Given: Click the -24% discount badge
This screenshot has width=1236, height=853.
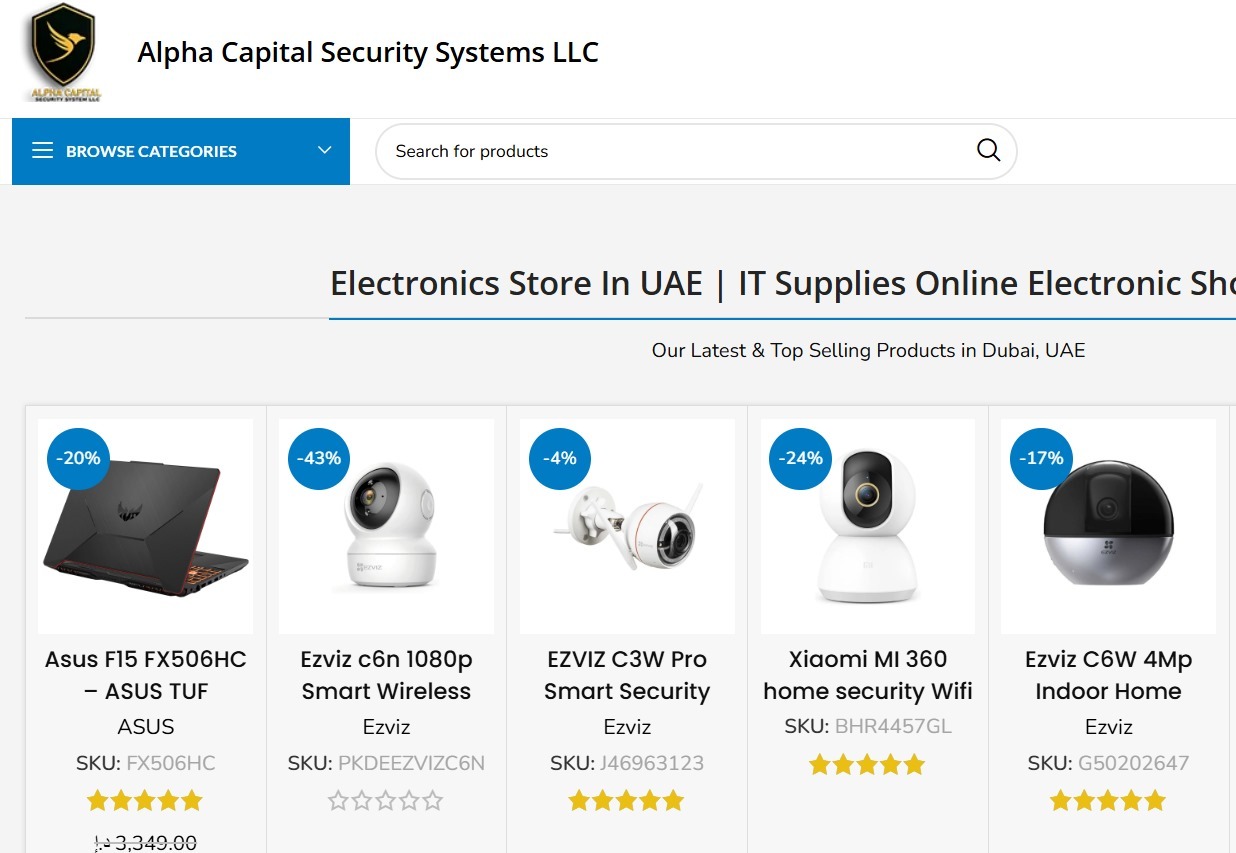Looking at the screenshot, I should [800, 458].
